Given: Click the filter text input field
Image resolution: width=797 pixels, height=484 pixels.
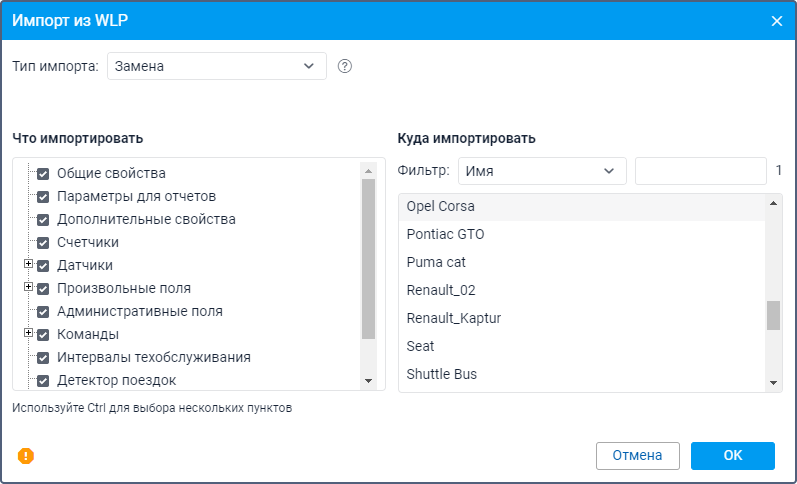Looking at the screenshot, I should 700,171.
